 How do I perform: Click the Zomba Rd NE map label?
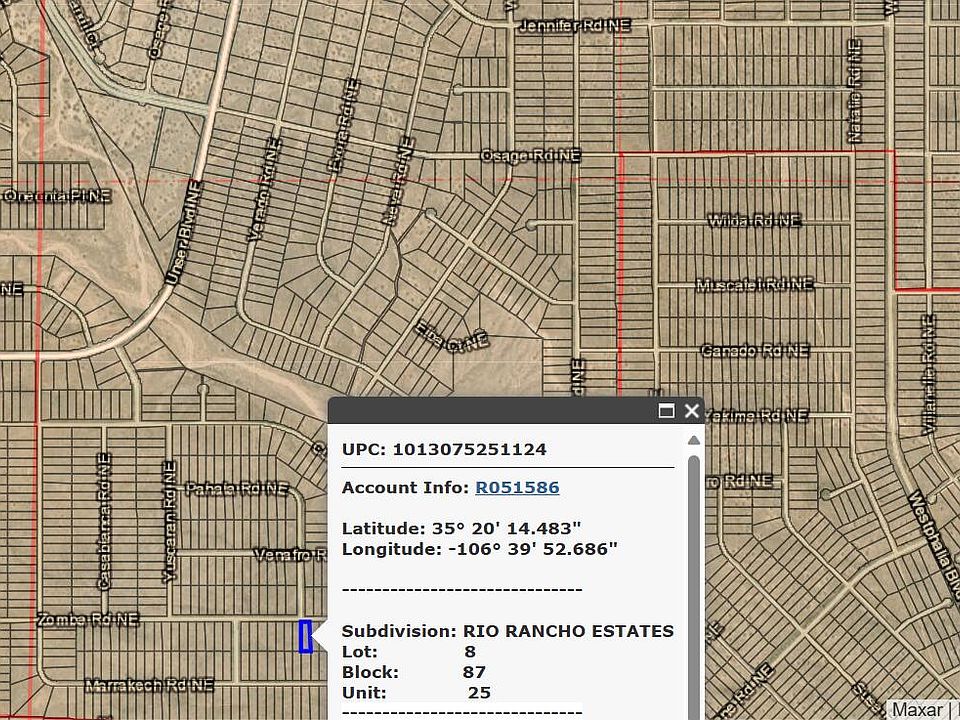[88, 620]
